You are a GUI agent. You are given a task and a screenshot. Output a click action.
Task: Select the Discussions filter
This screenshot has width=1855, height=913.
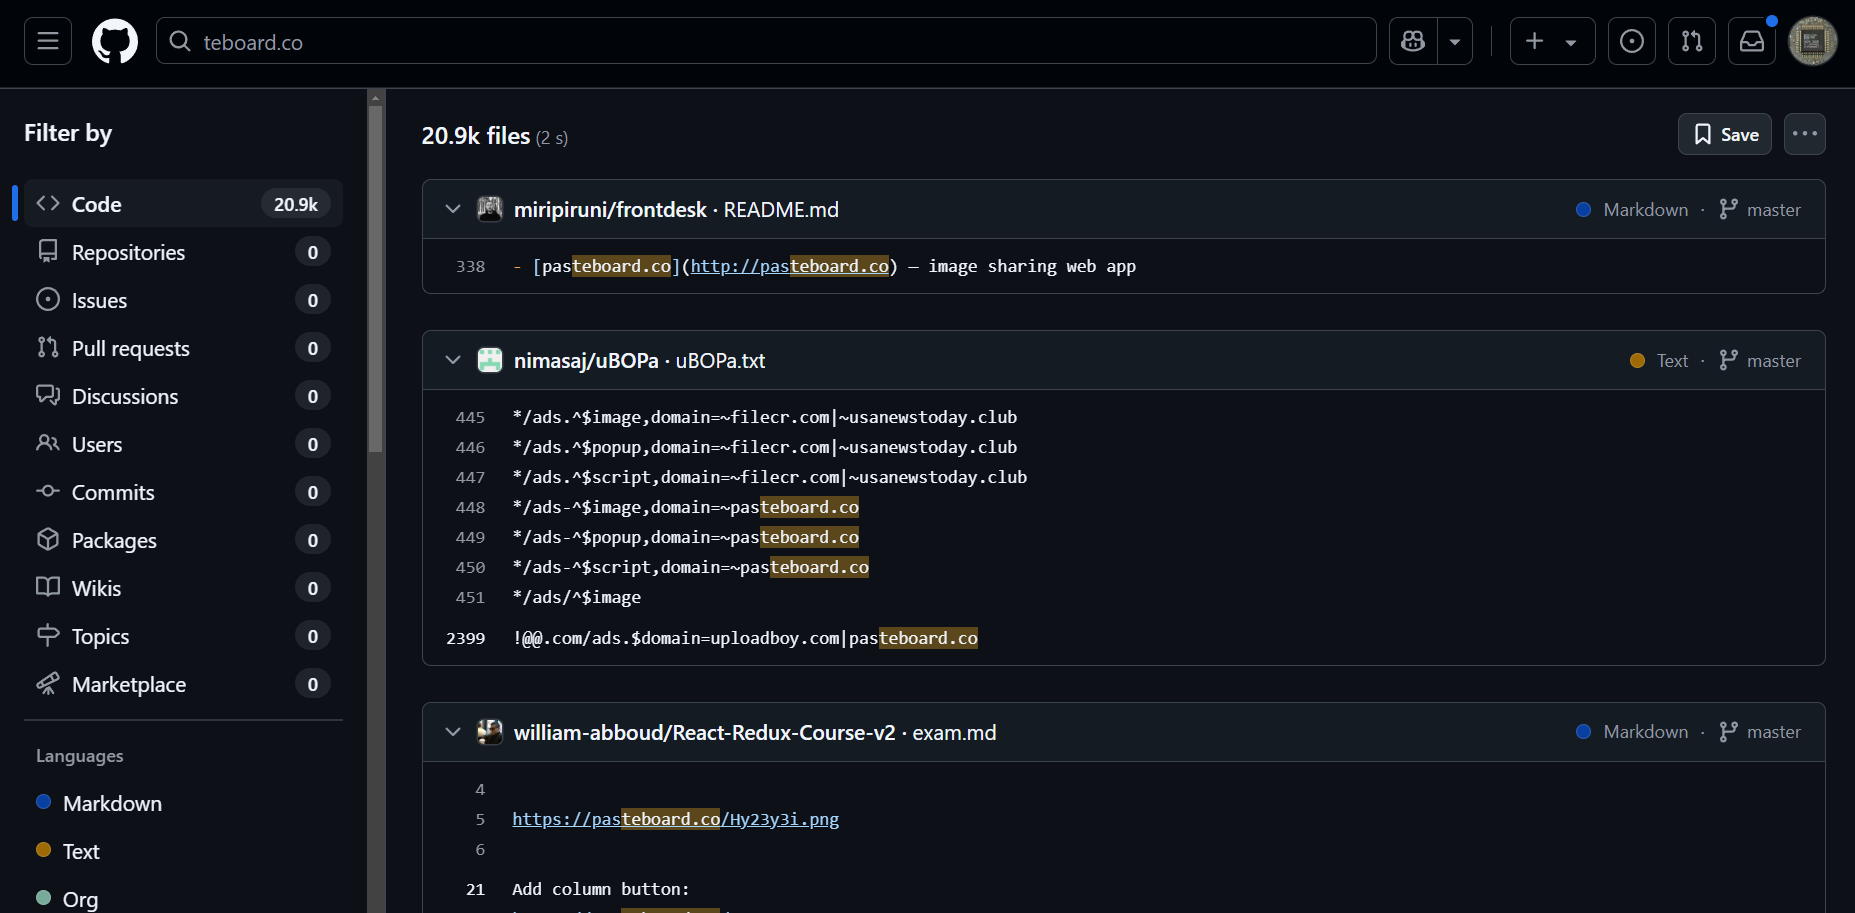click(x=183, y=396)
